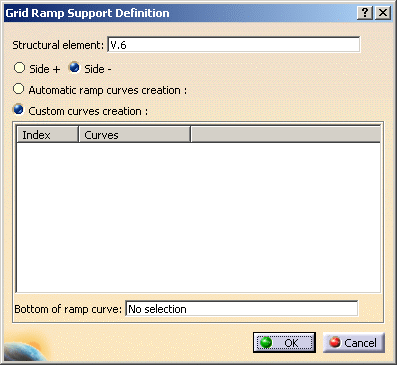Click the dialog title bar
Screen dimensions: 397x365
(180, 13)
